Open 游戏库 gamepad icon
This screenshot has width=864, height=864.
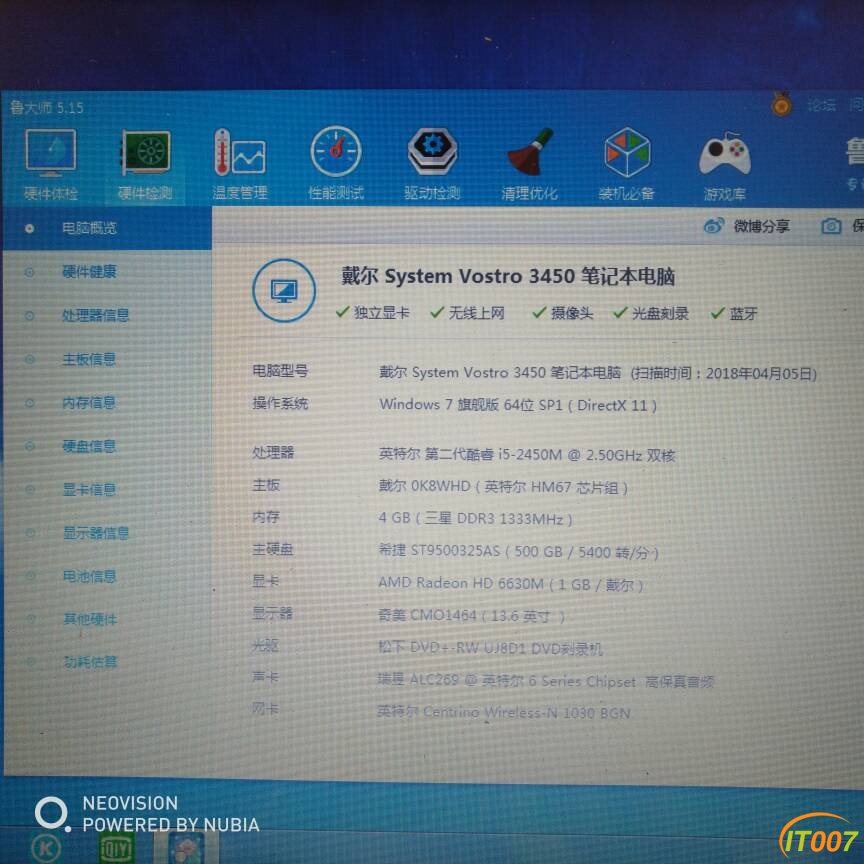[x=724, y=153]
